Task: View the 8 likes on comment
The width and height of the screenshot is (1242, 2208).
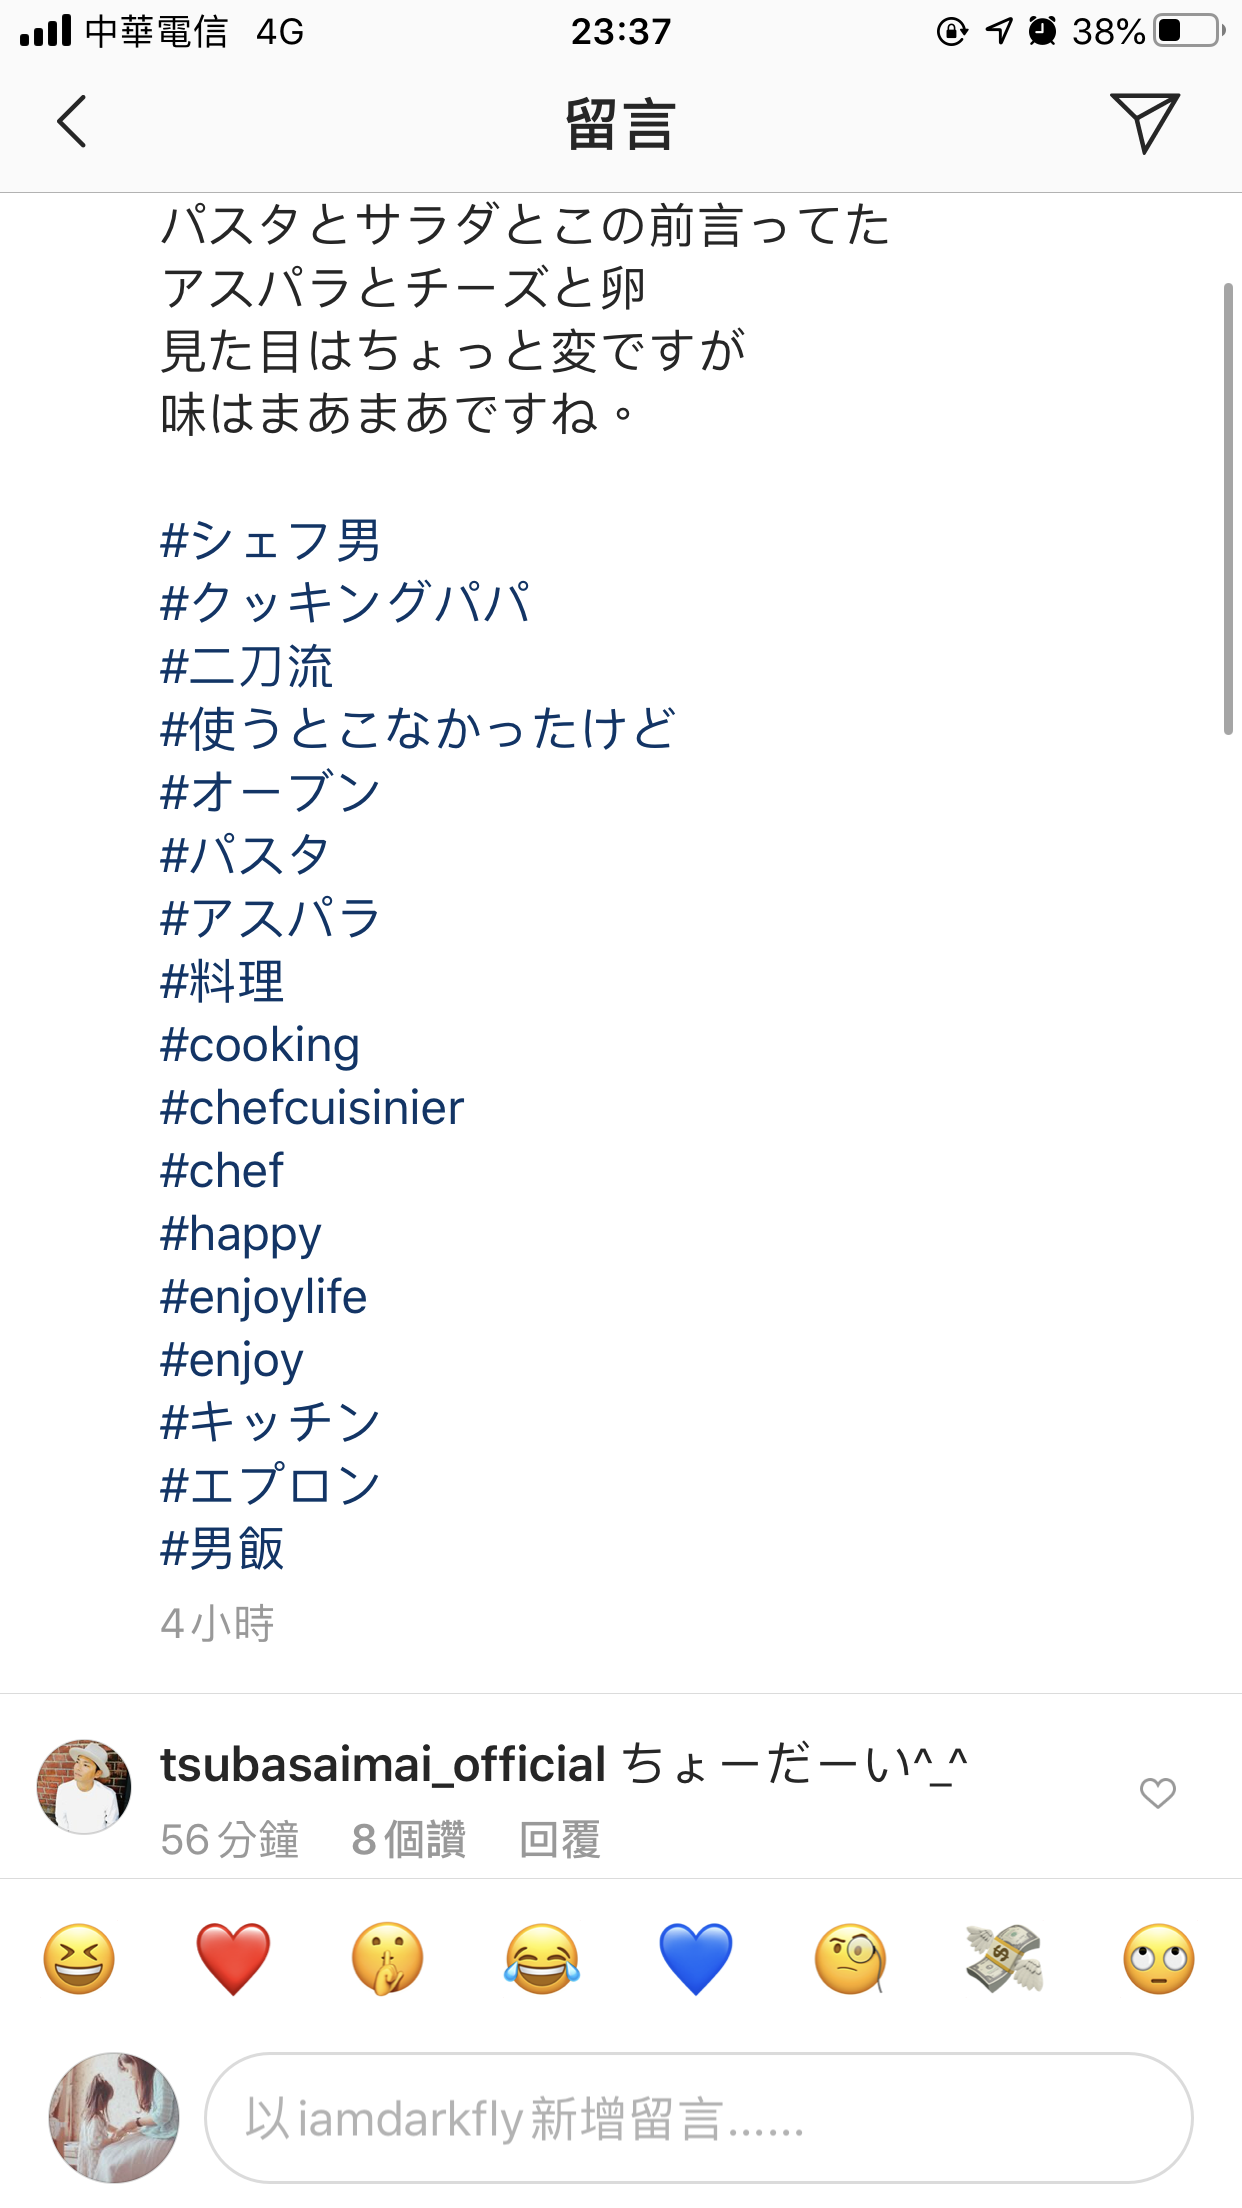Action: tap(409, 1840)
